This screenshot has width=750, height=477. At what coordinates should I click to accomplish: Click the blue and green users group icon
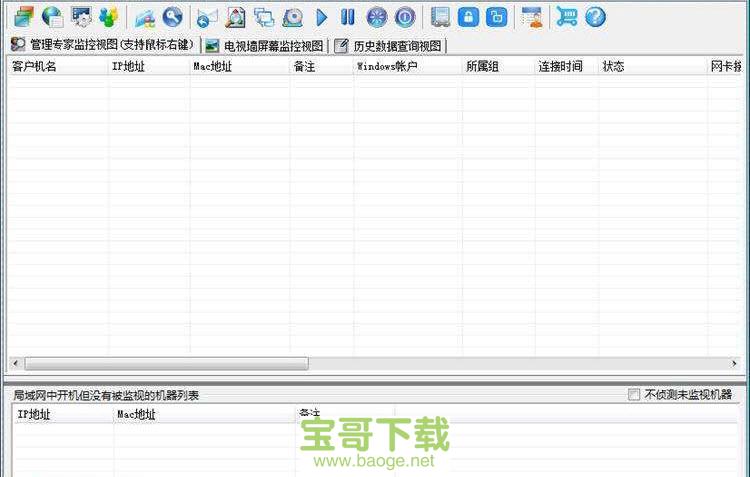[109, 17]
